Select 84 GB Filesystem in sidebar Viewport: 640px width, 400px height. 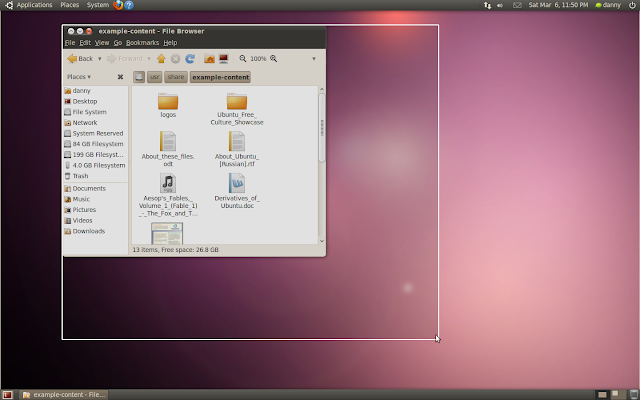pyautogui.click(x=96, y=144)
